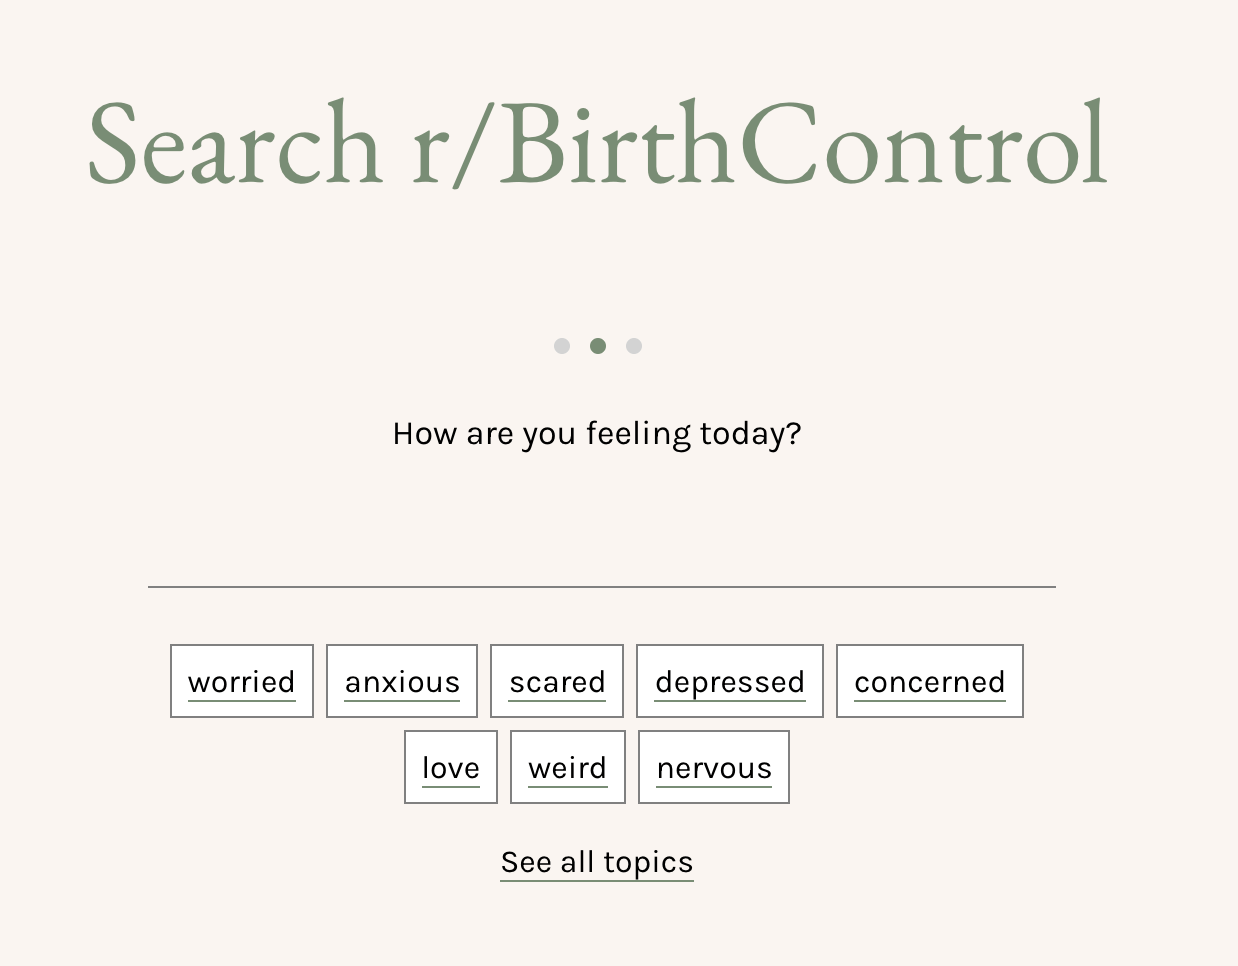This screenshot has height=966, width=1238.
Task: Click the word 'Search' in the heading
Action: [235, 145]
